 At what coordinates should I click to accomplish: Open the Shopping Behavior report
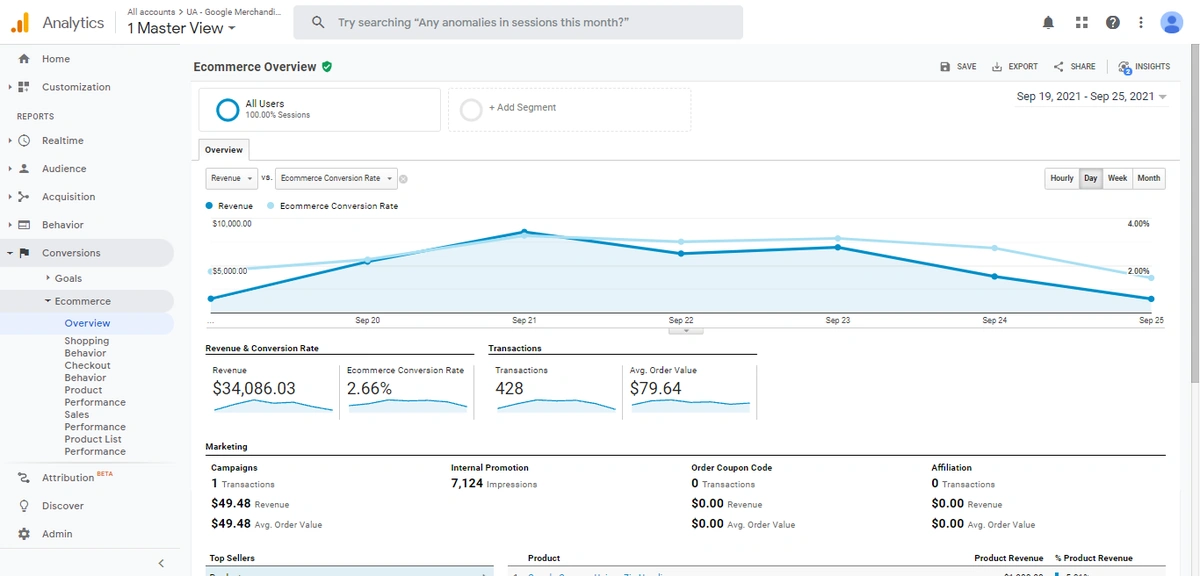pyautogui.click(x=87, y=346)
